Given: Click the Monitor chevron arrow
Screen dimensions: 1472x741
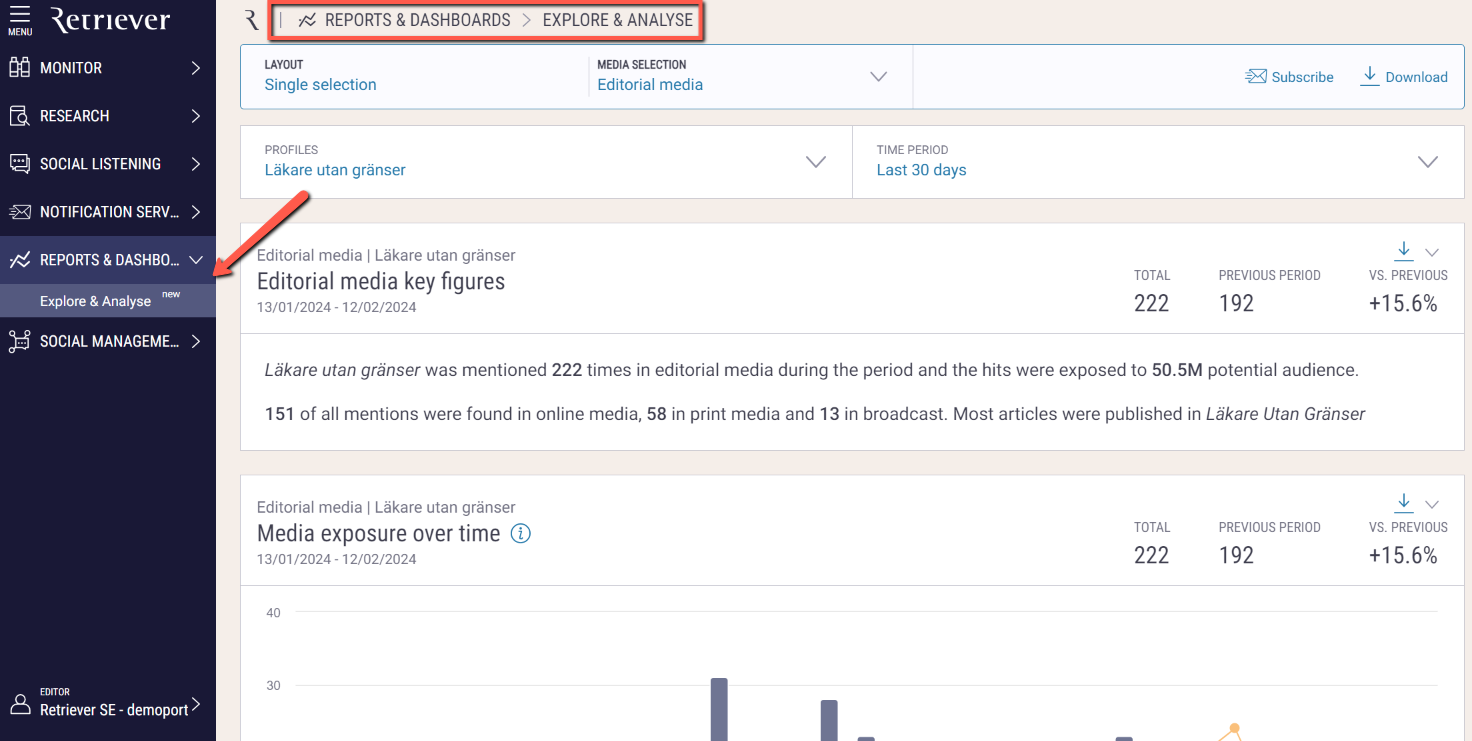Looking at the screenshot, I should click(196, 68).
